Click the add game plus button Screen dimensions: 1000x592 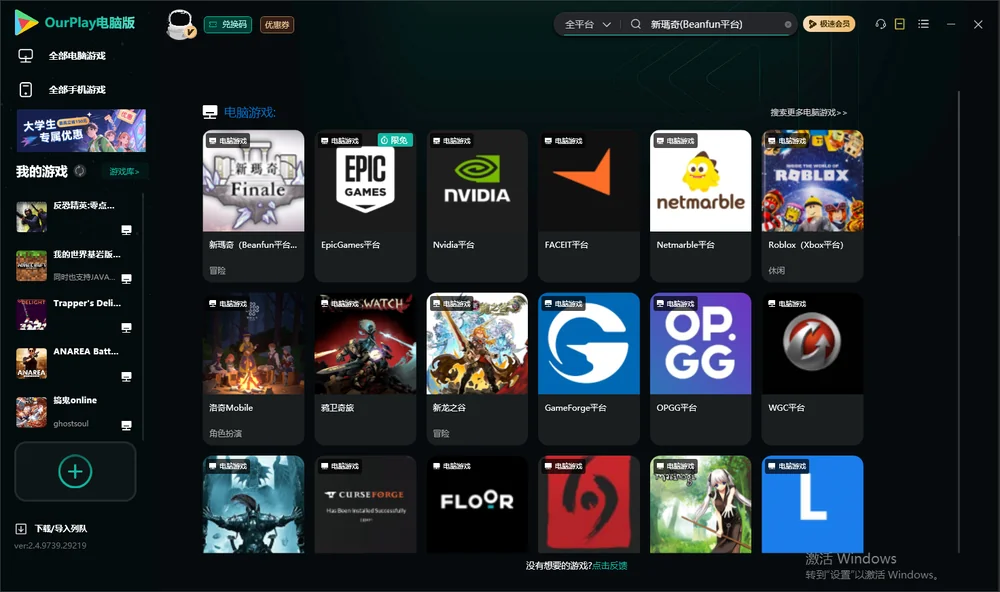click(75, 471)
